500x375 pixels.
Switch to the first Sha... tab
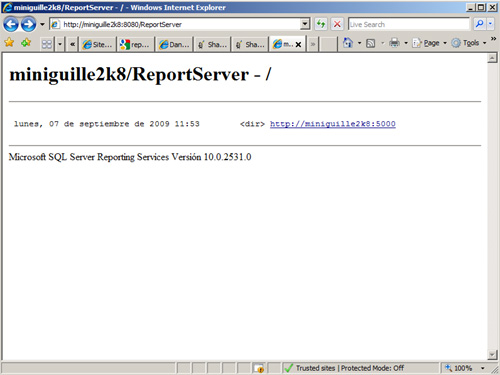(212, 44)
